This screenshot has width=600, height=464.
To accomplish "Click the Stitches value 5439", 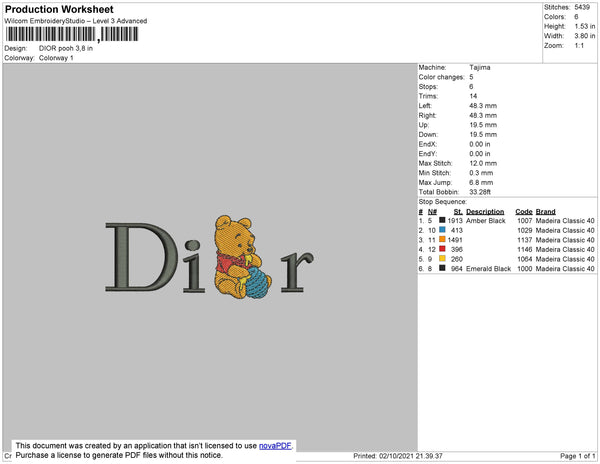I will 582,7.
